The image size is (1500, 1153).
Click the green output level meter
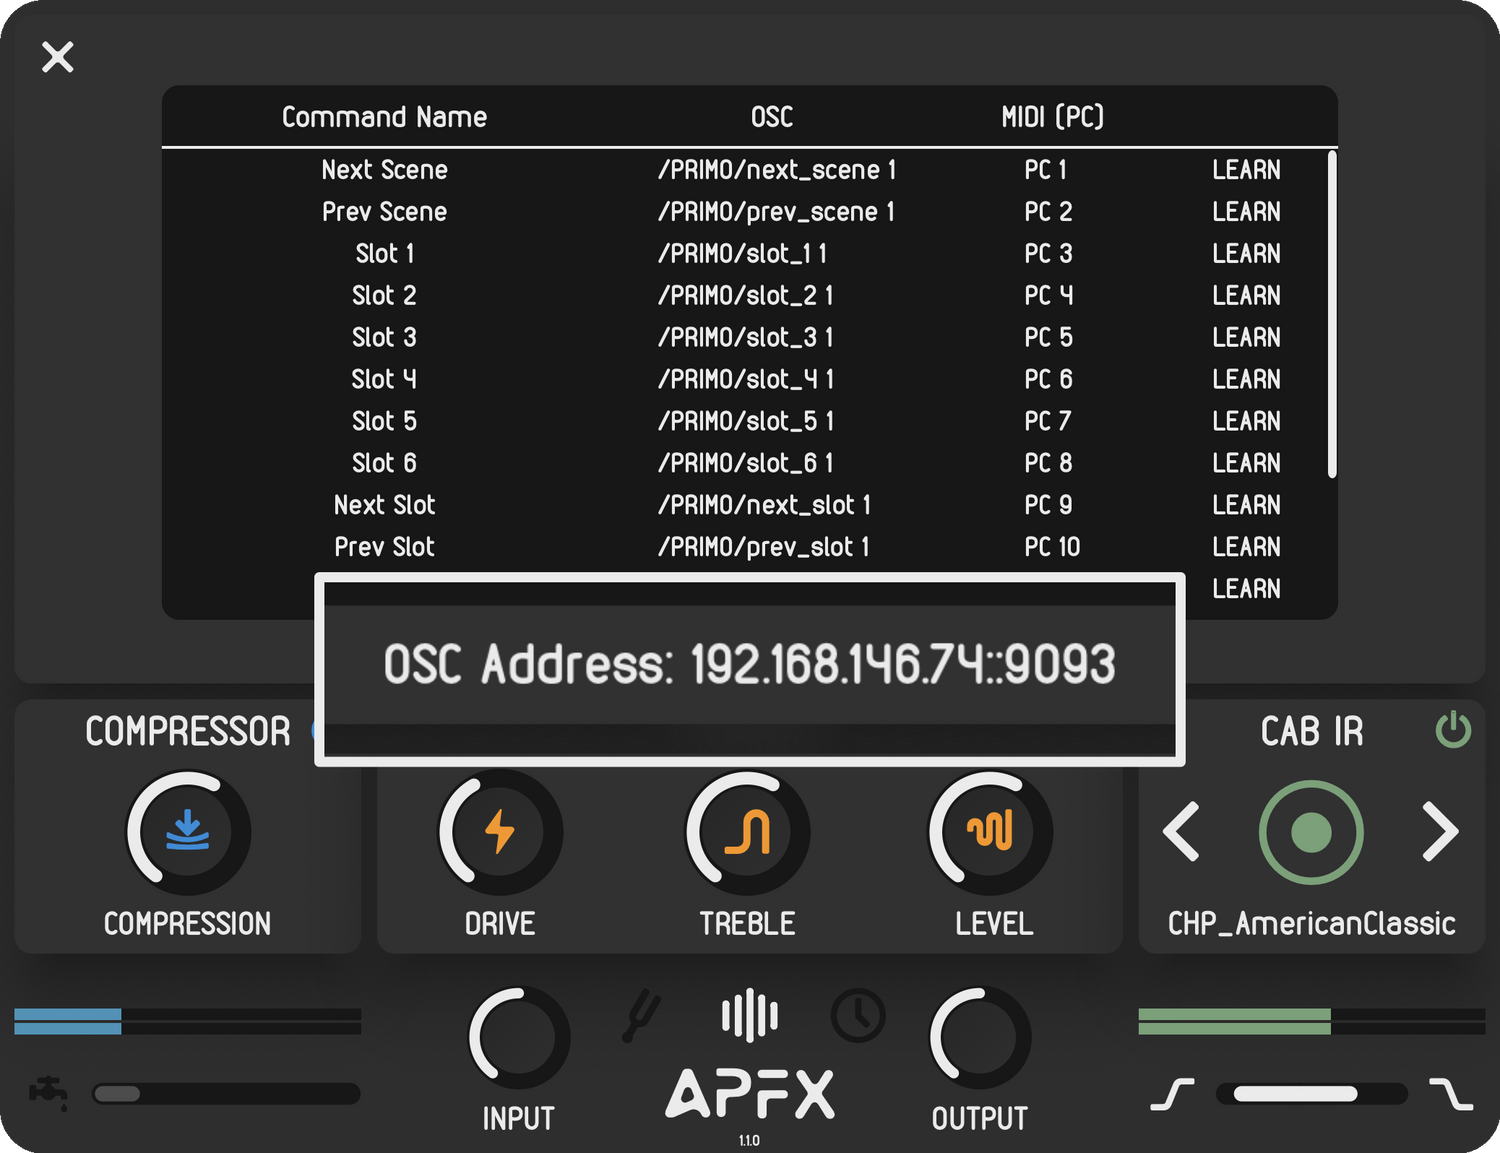(1311, 1021)
